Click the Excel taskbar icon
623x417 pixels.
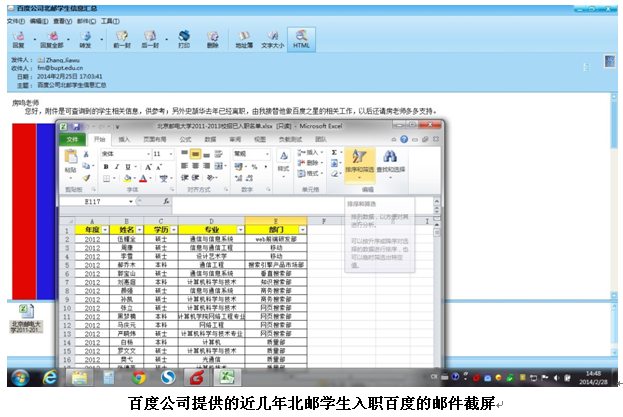[227, 377]
